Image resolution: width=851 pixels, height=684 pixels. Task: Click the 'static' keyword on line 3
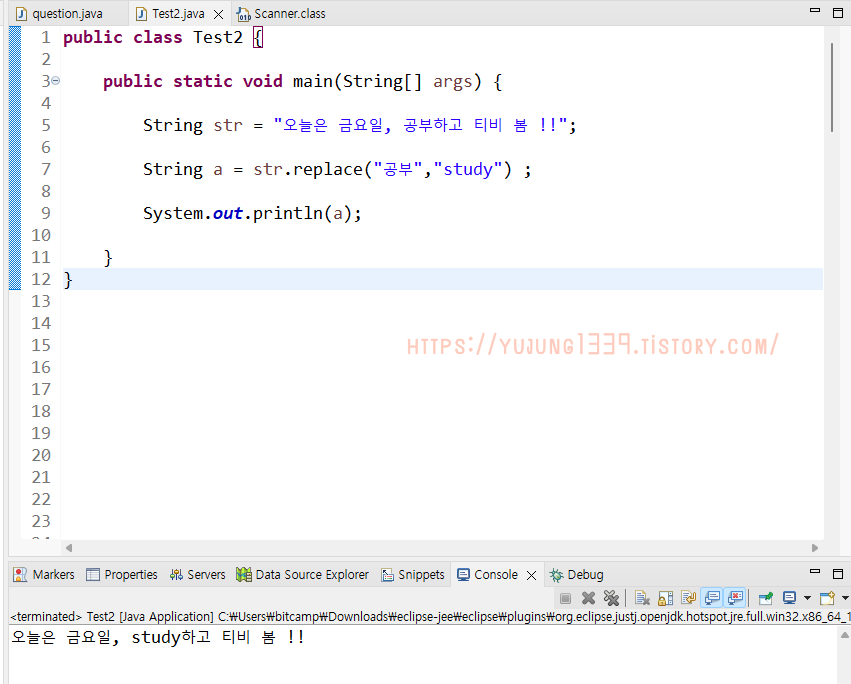click(x=202, y=81)
